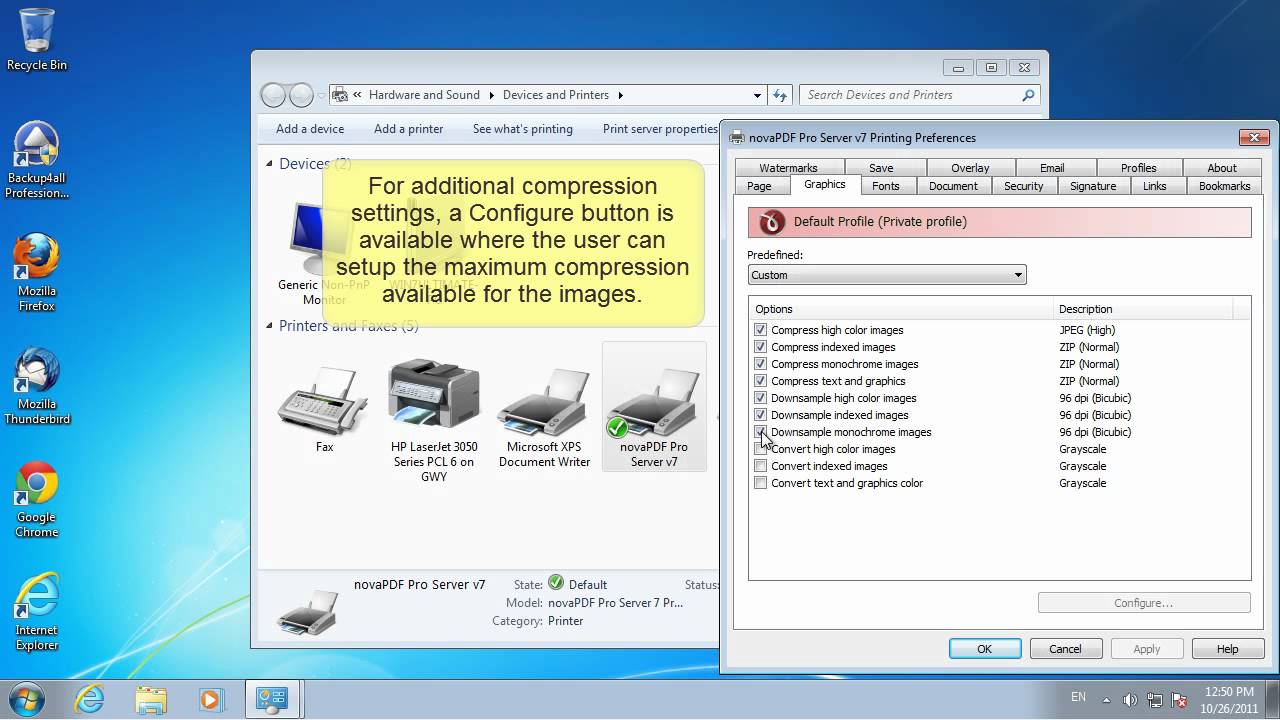
Task: Click OK in Printing Preferences
Action: [984, 649]
